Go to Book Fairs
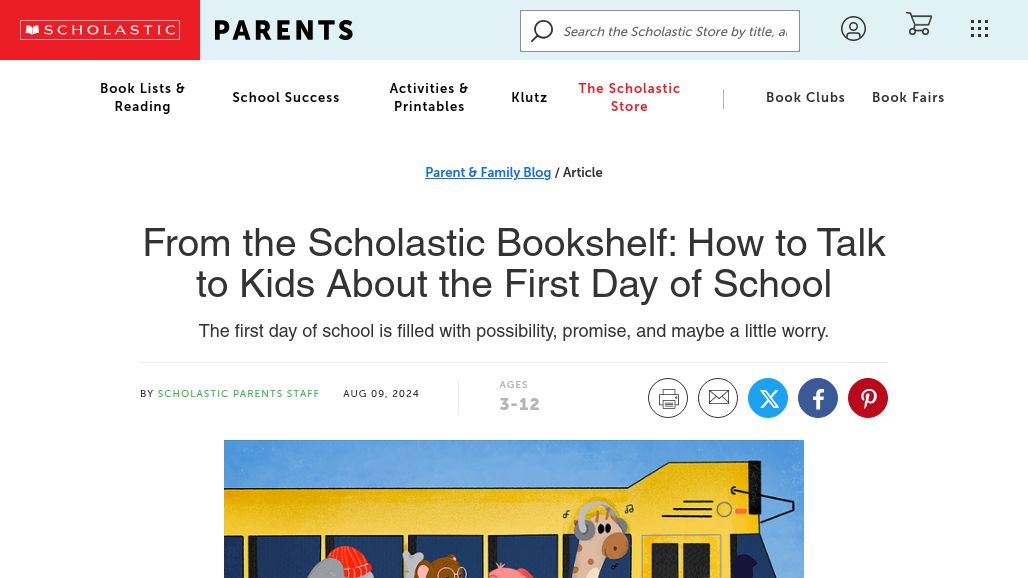Image resolution: width=1028 pixels, height=578 pixels. click(908, 97)
